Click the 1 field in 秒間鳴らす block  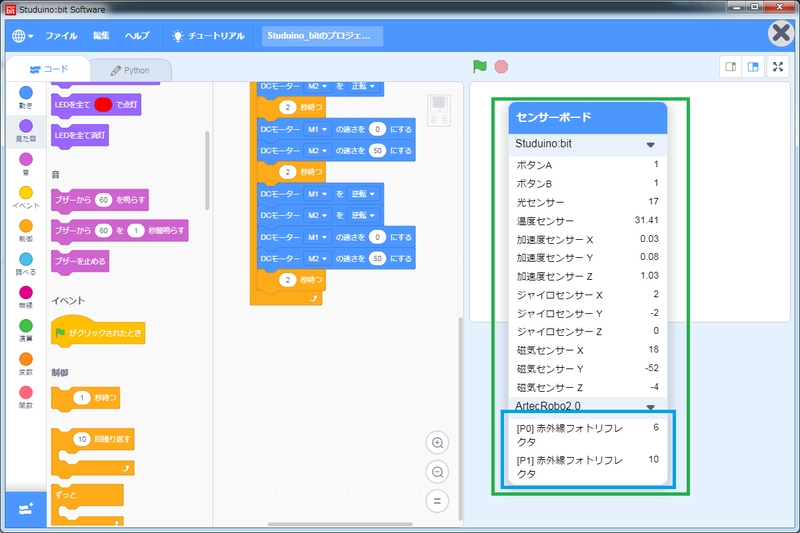[136, 231]
